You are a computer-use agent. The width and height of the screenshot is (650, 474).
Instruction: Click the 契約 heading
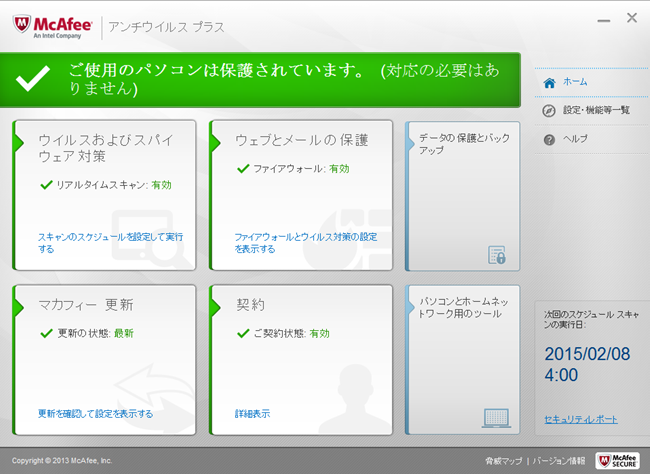(x=250, y=305)
